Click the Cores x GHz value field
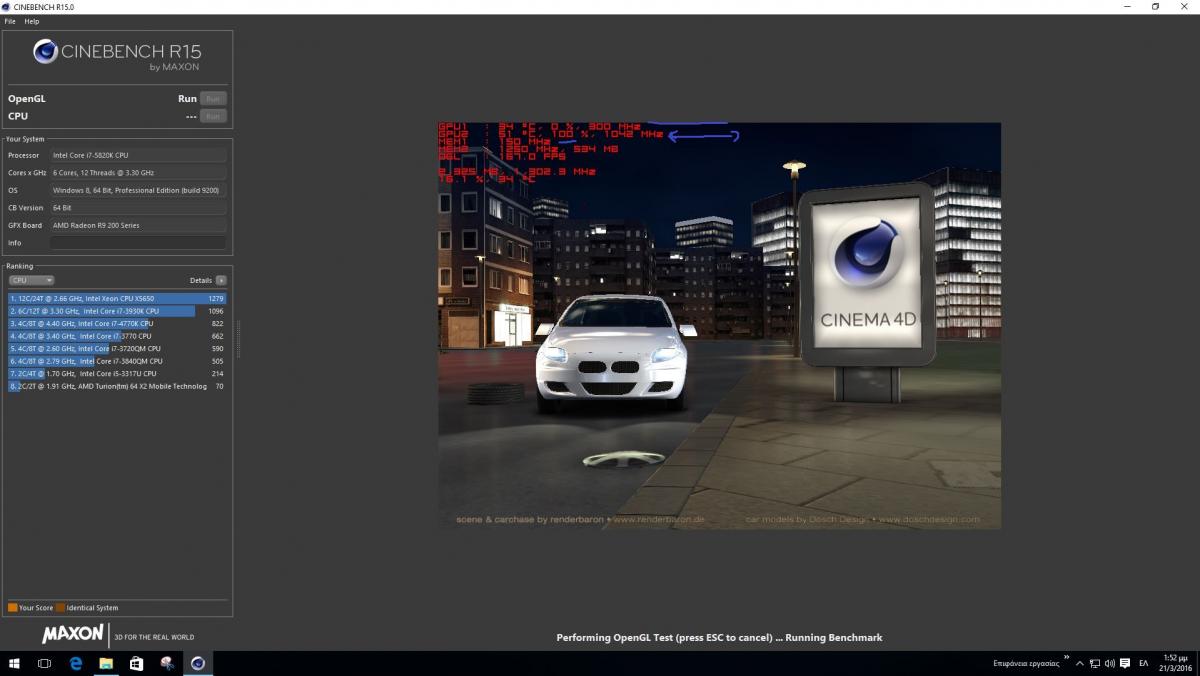1200x676 pixels. point(138,173)
